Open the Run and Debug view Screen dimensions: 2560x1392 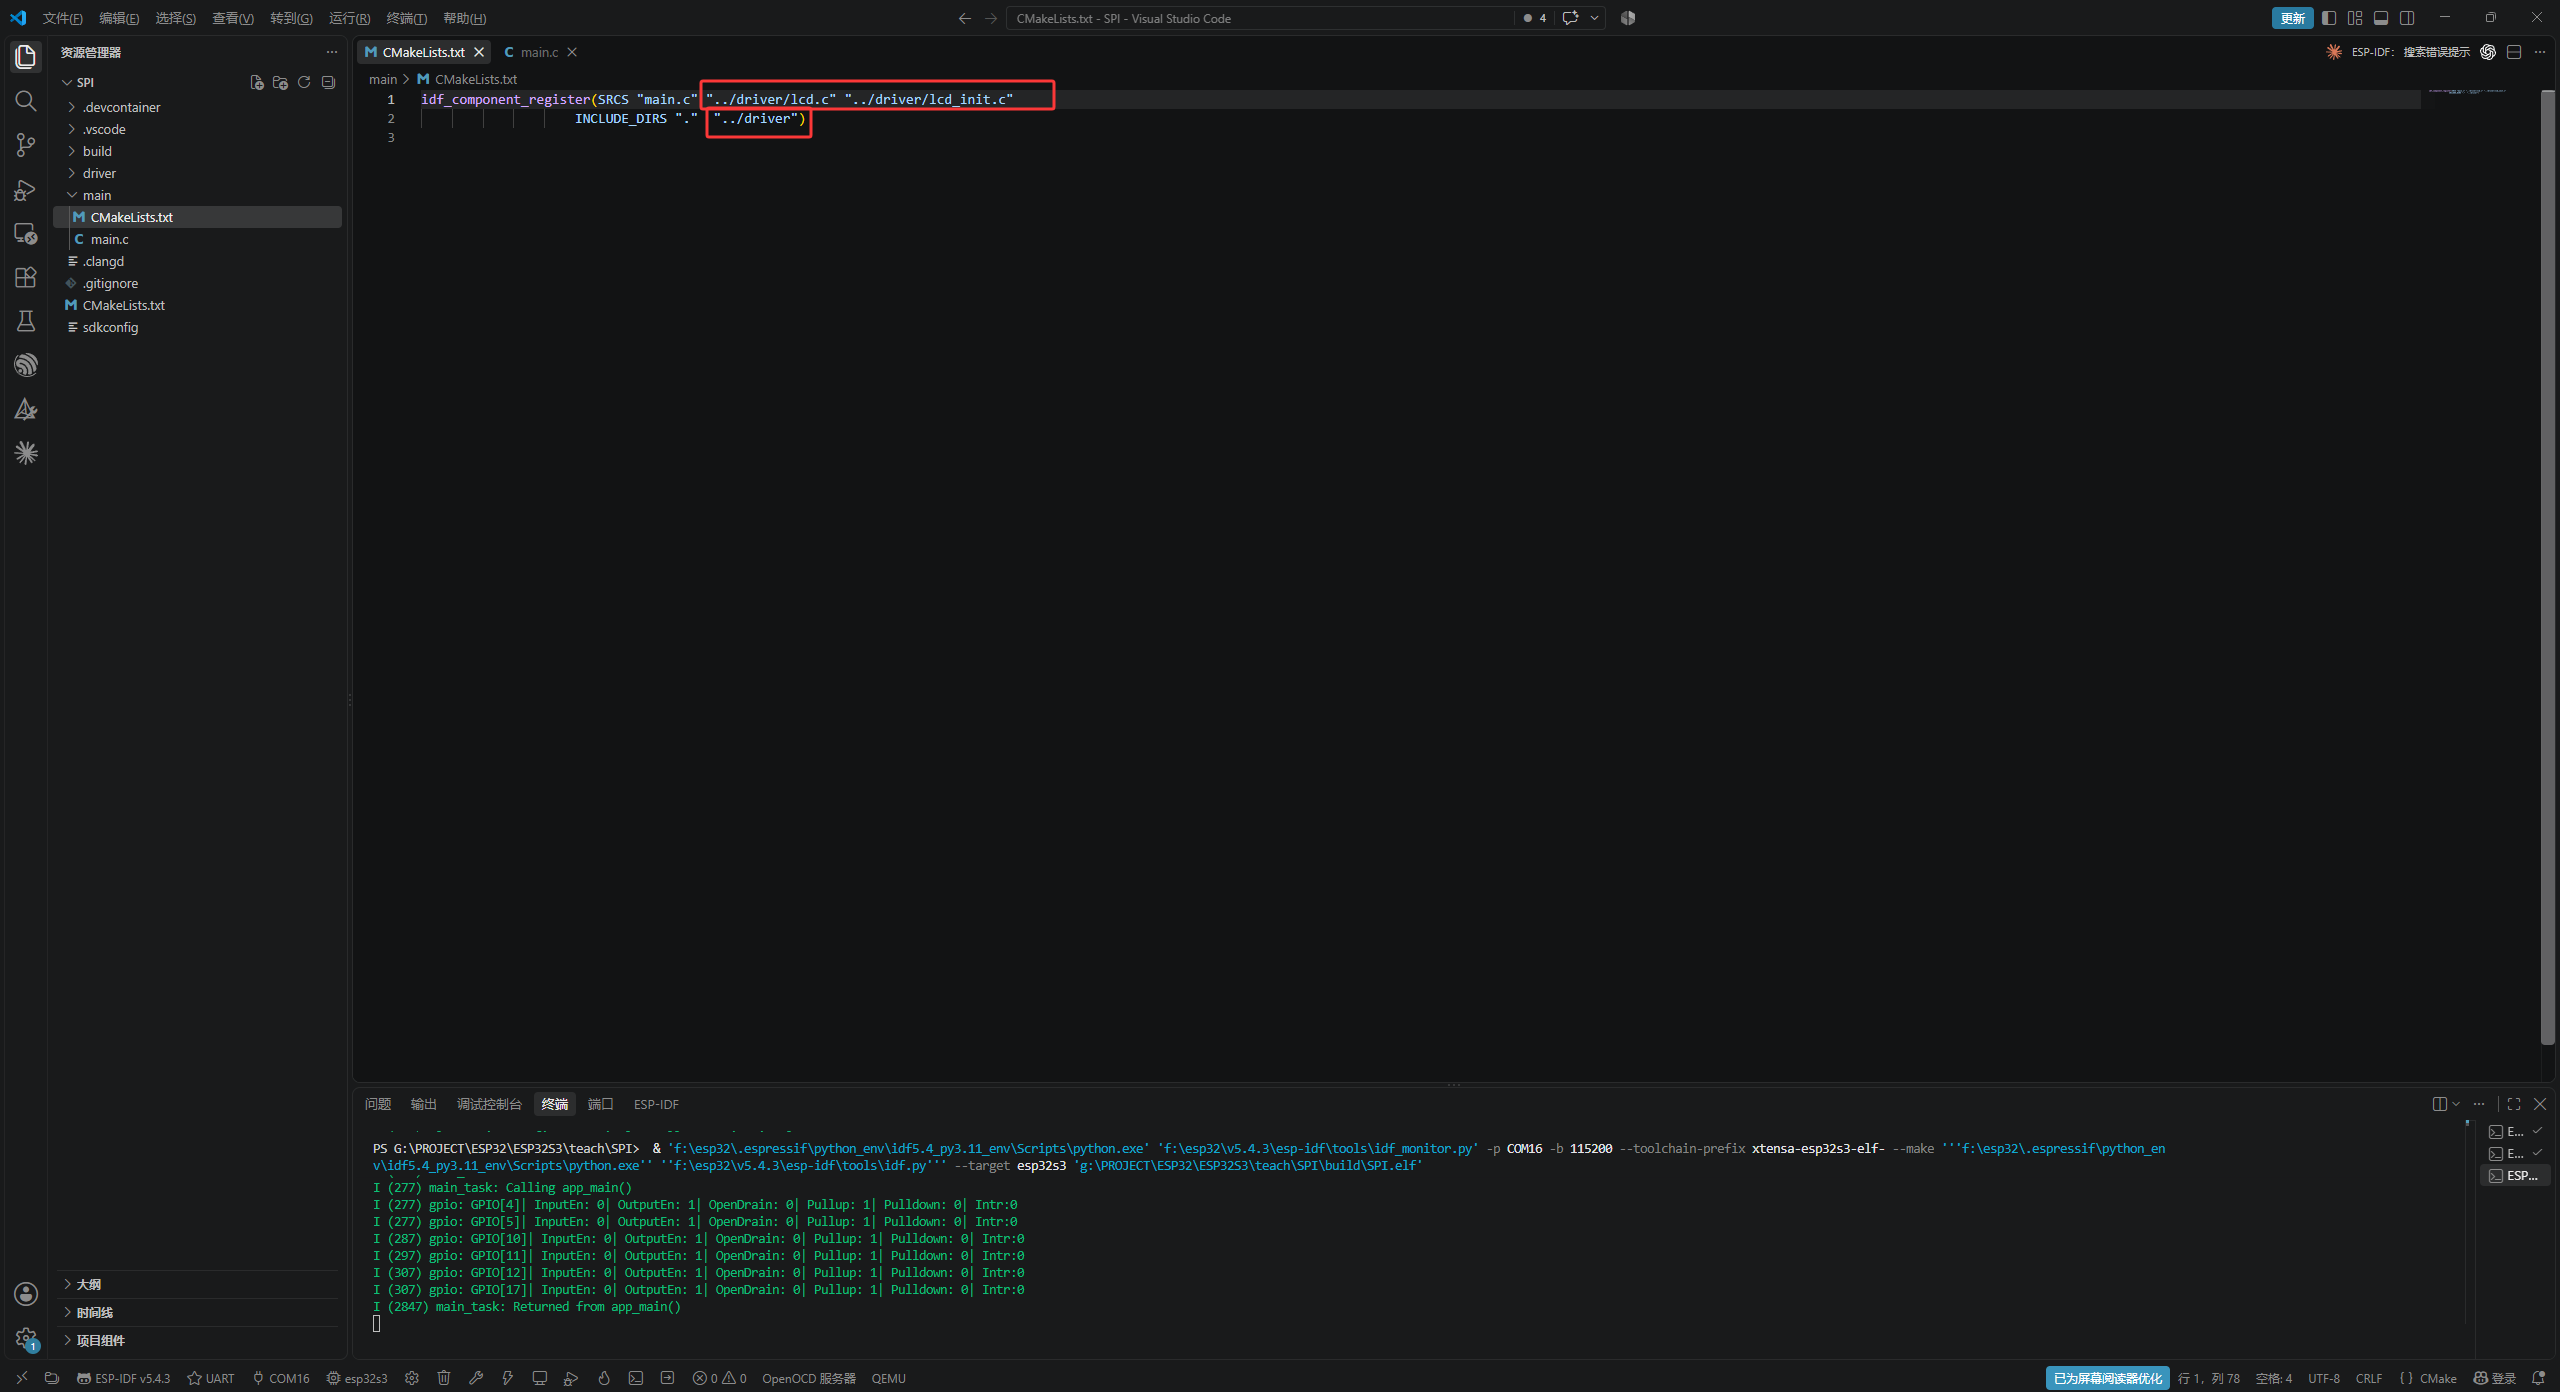(x=26, y=189)
